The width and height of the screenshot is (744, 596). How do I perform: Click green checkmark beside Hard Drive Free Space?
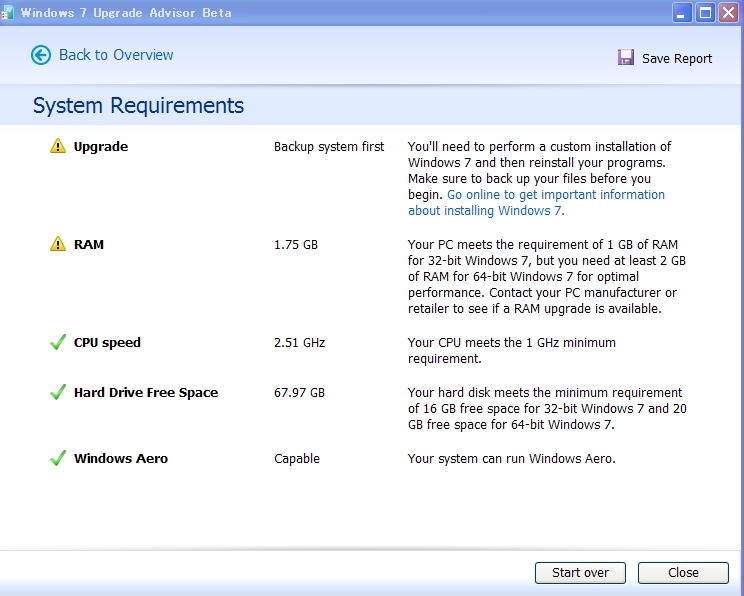58,393
